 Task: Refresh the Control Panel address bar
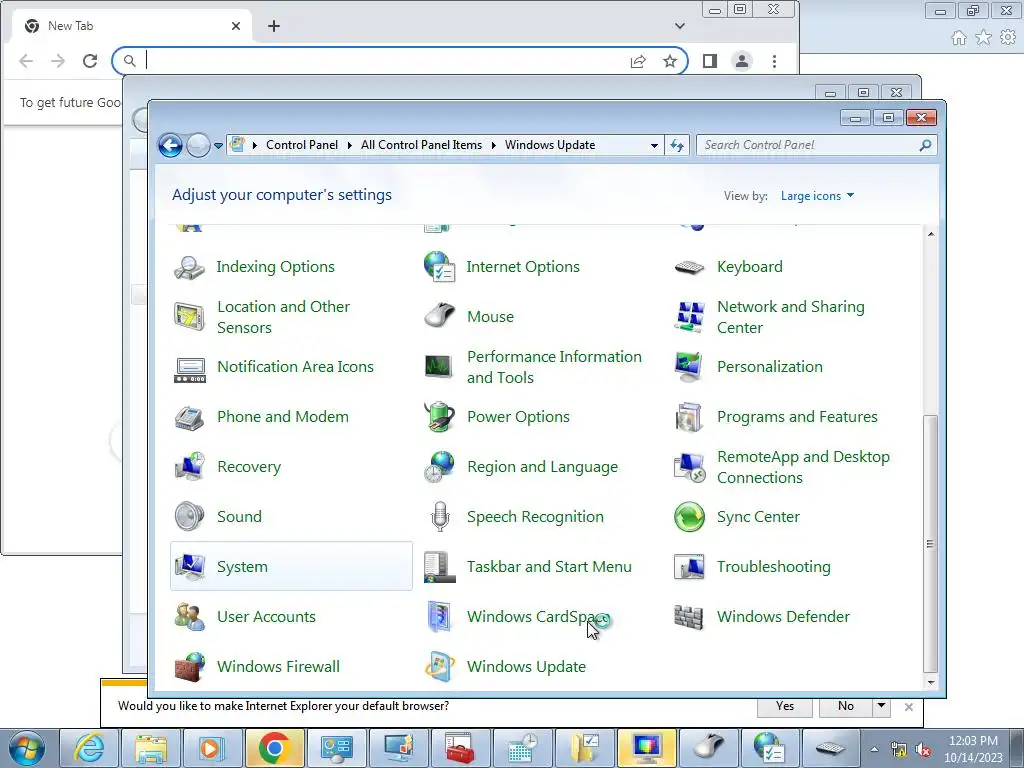[x=677, y=145]
